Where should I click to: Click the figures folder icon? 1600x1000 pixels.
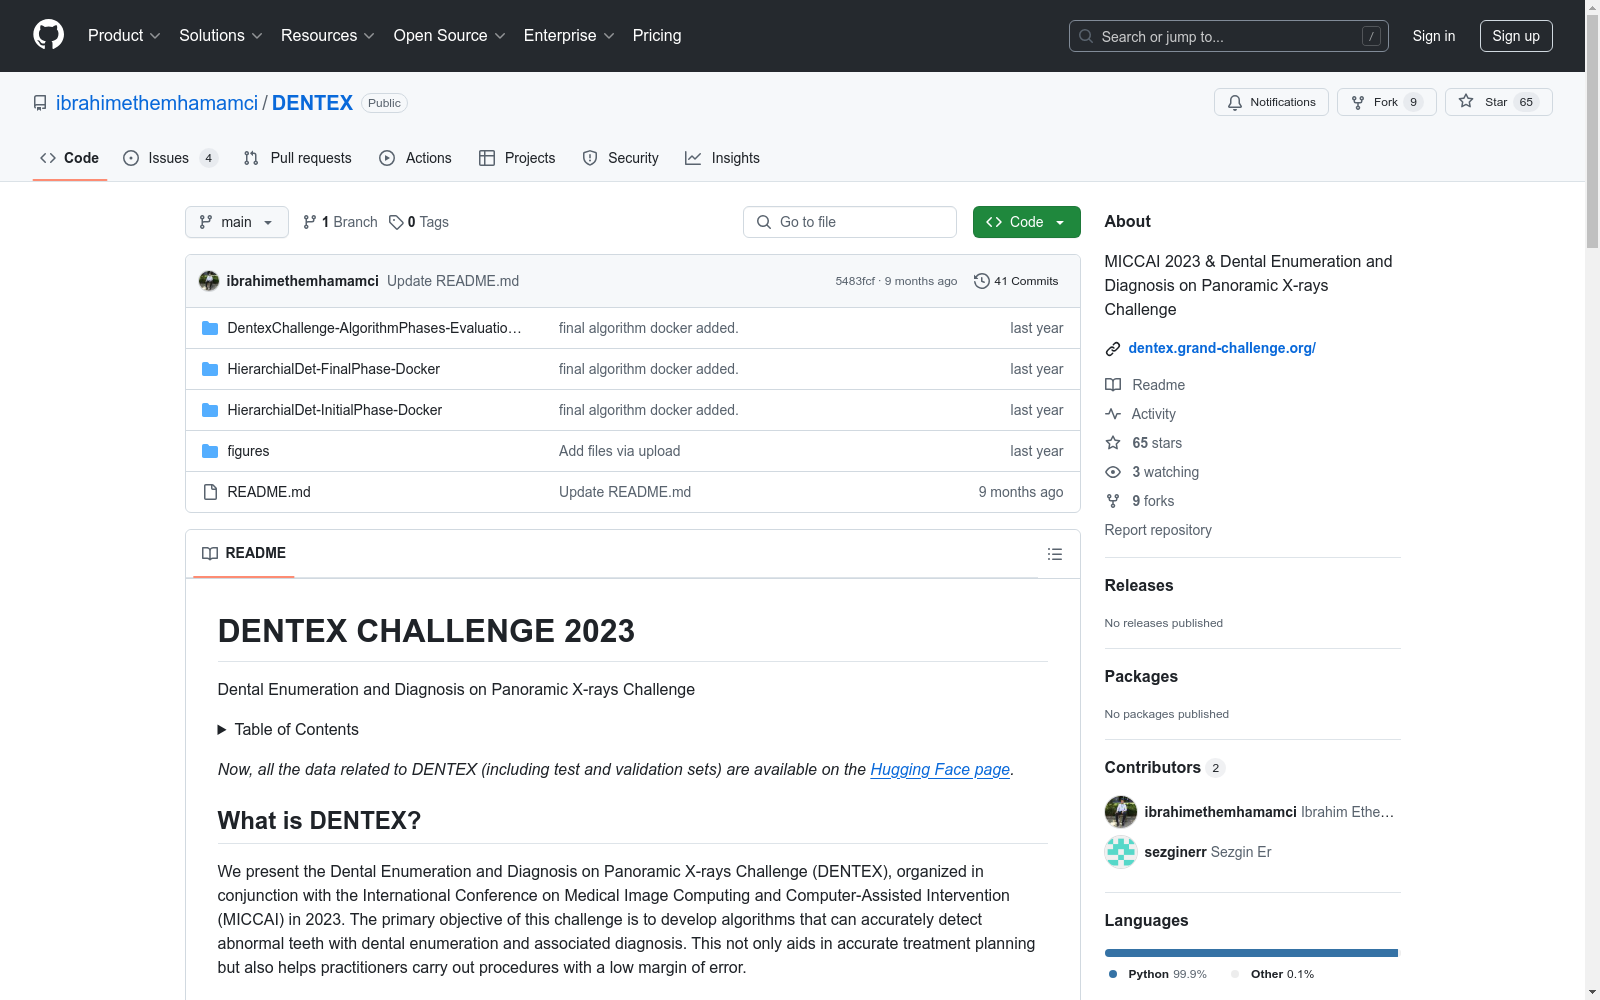(210, 451)
